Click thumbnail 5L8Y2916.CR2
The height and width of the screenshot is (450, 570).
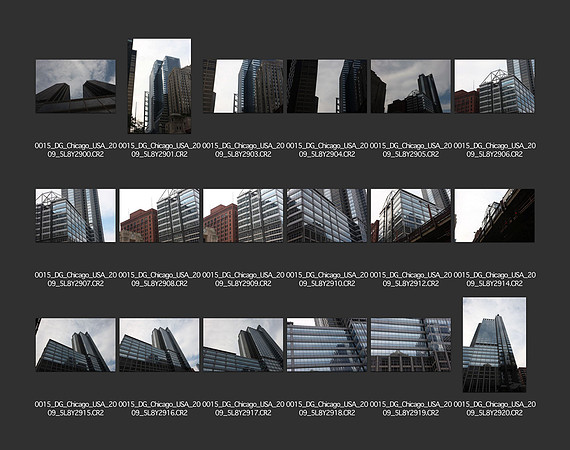click(x=160, y=345)
